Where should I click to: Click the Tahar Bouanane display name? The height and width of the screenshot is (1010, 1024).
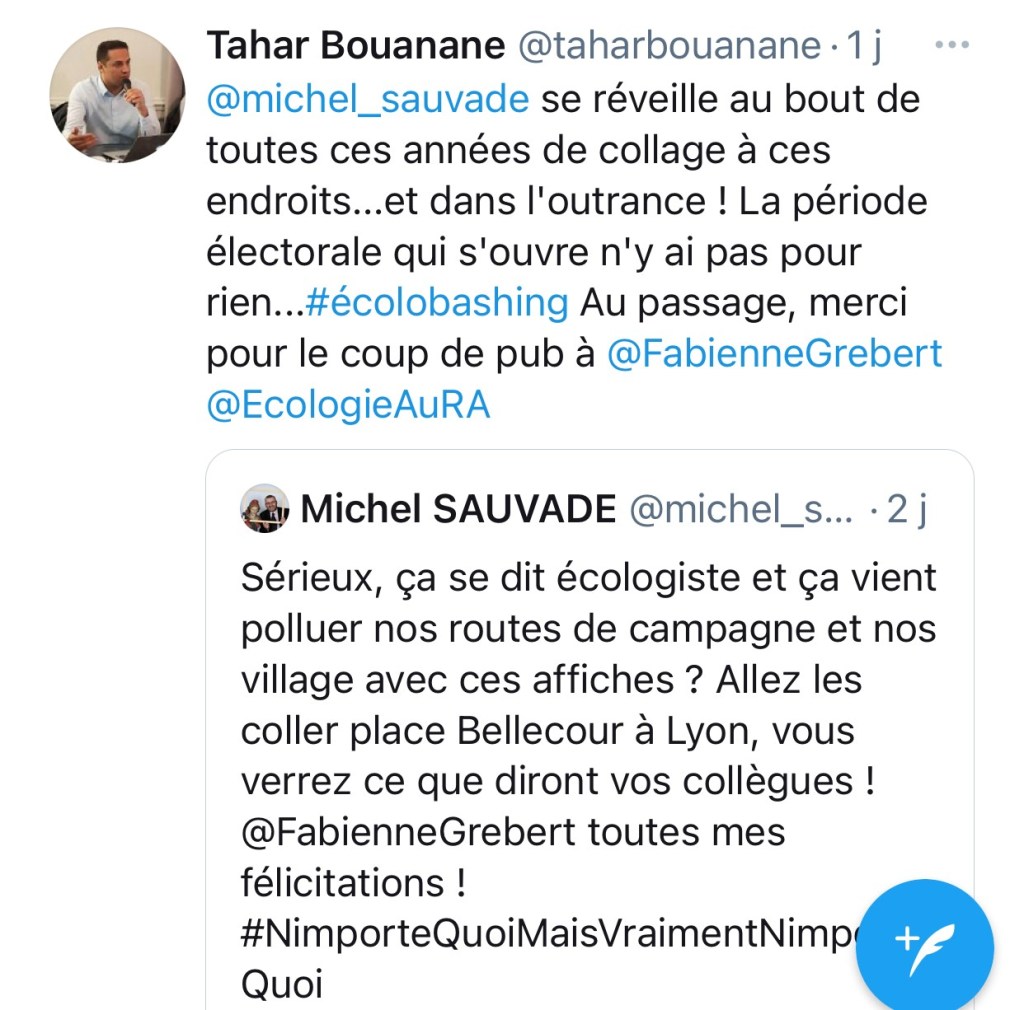click(355, 46)
